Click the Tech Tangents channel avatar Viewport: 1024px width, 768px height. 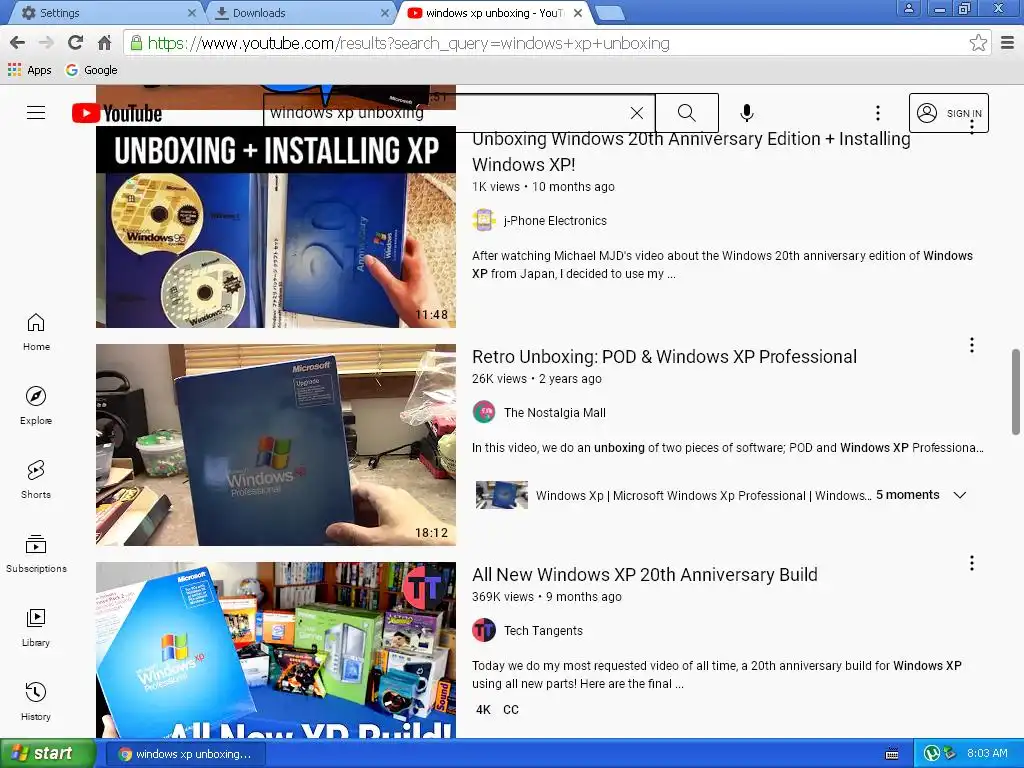484,631
